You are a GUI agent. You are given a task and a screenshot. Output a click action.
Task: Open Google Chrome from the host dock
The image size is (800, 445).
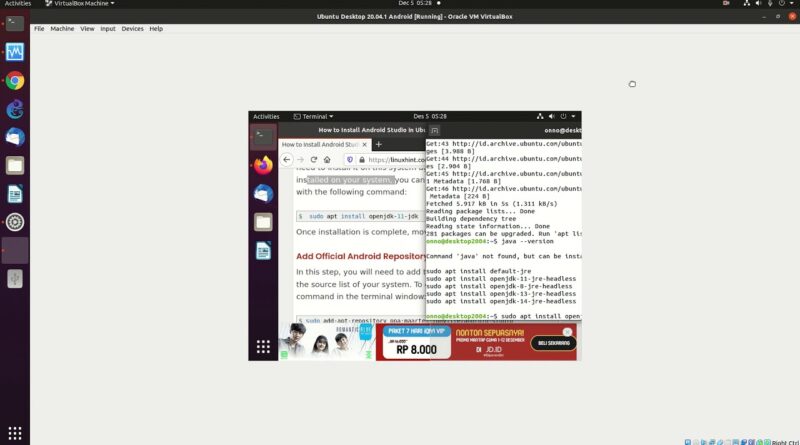(15, 81)
